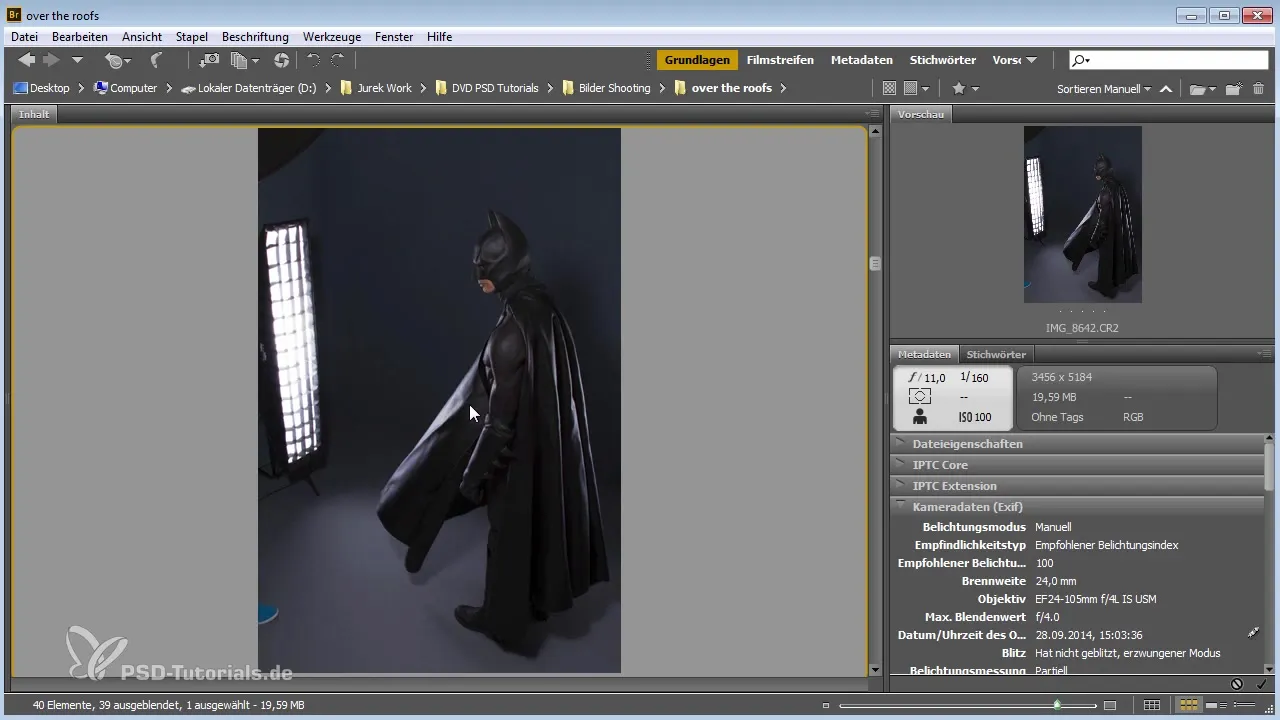Open recent folder icon dropdown

click(x=1202, y=89)
